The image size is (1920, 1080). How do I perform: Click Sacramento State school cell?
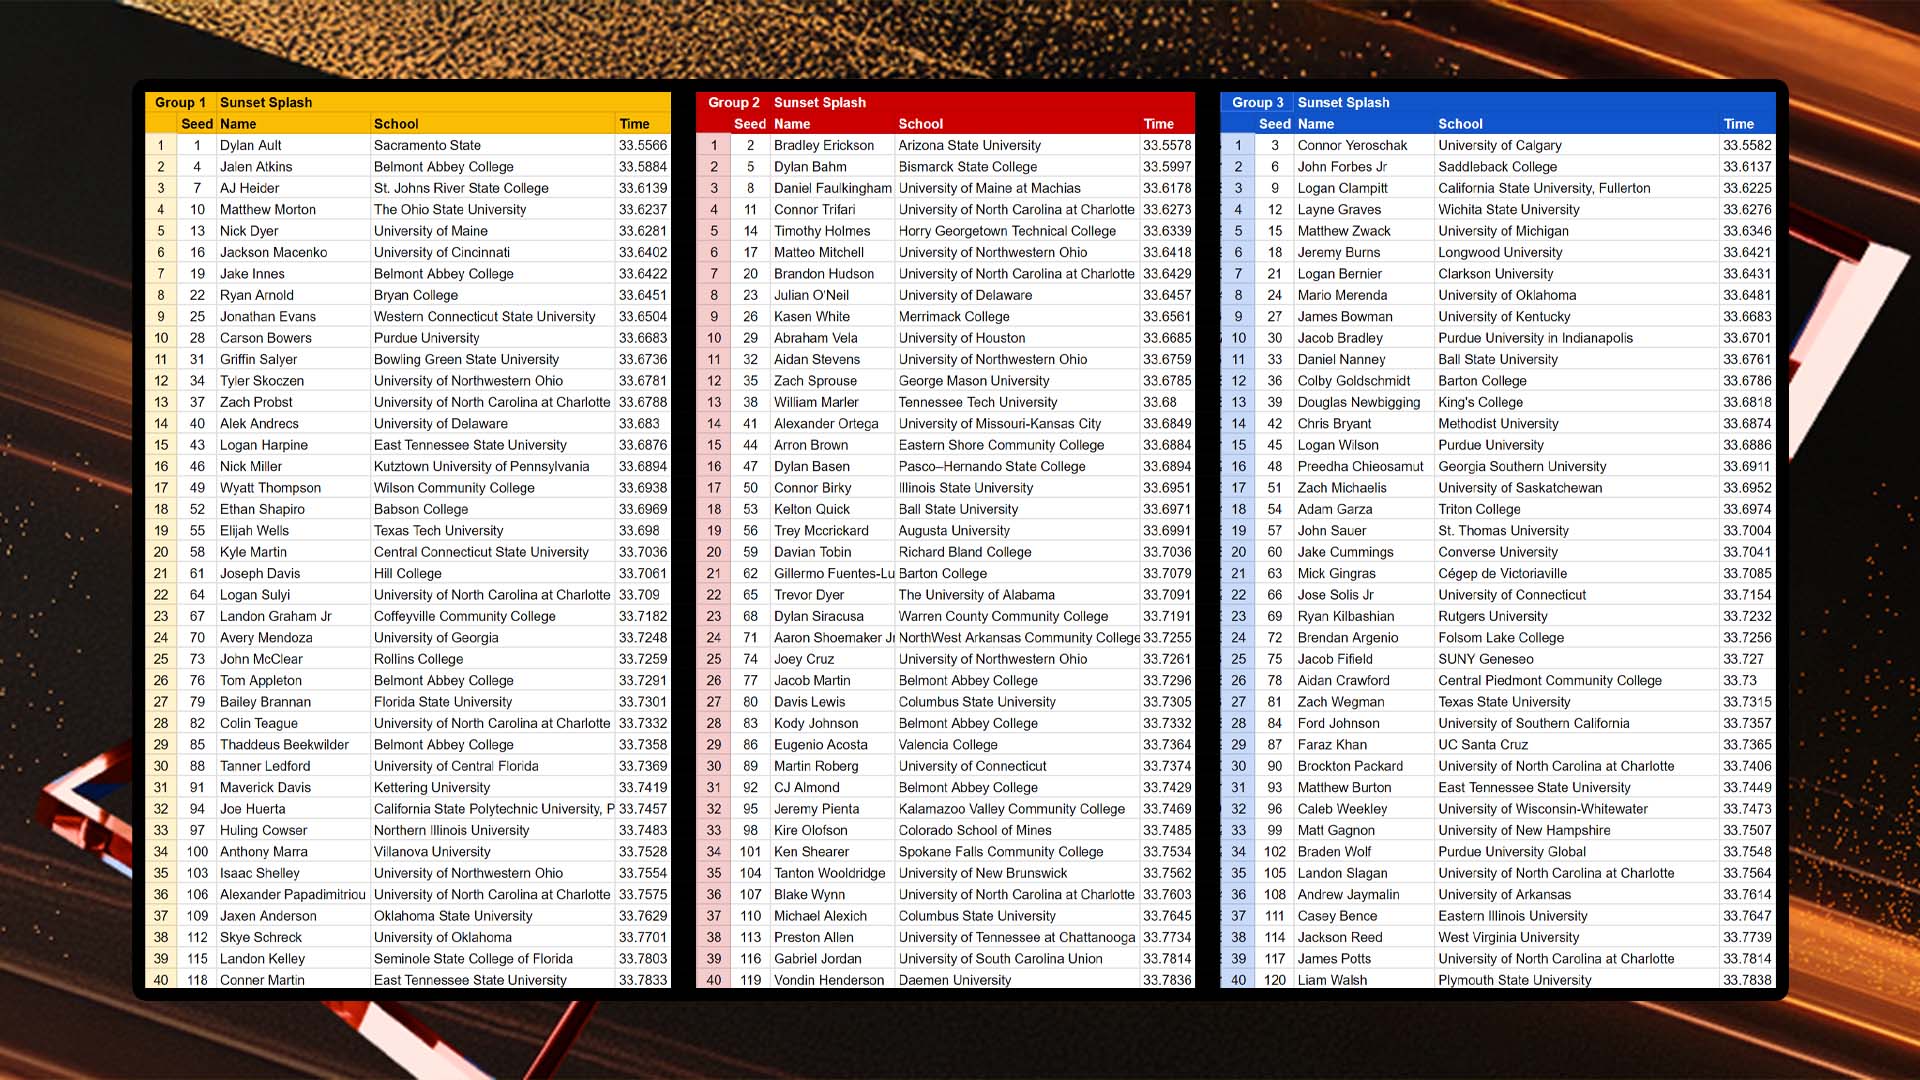[x=427, y=145]
